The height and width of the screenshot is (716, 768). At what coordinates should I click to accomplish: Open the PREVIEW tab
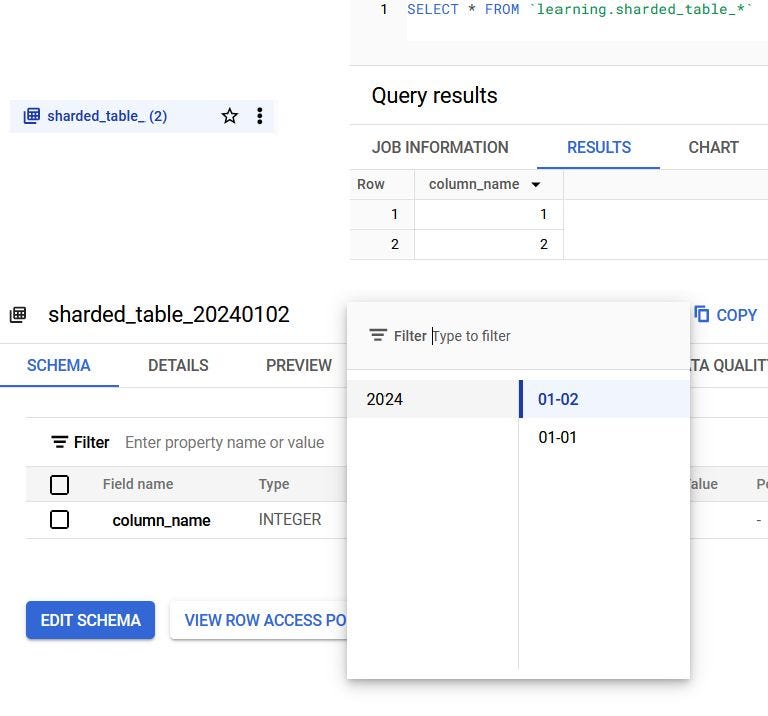tap(299, 365)
